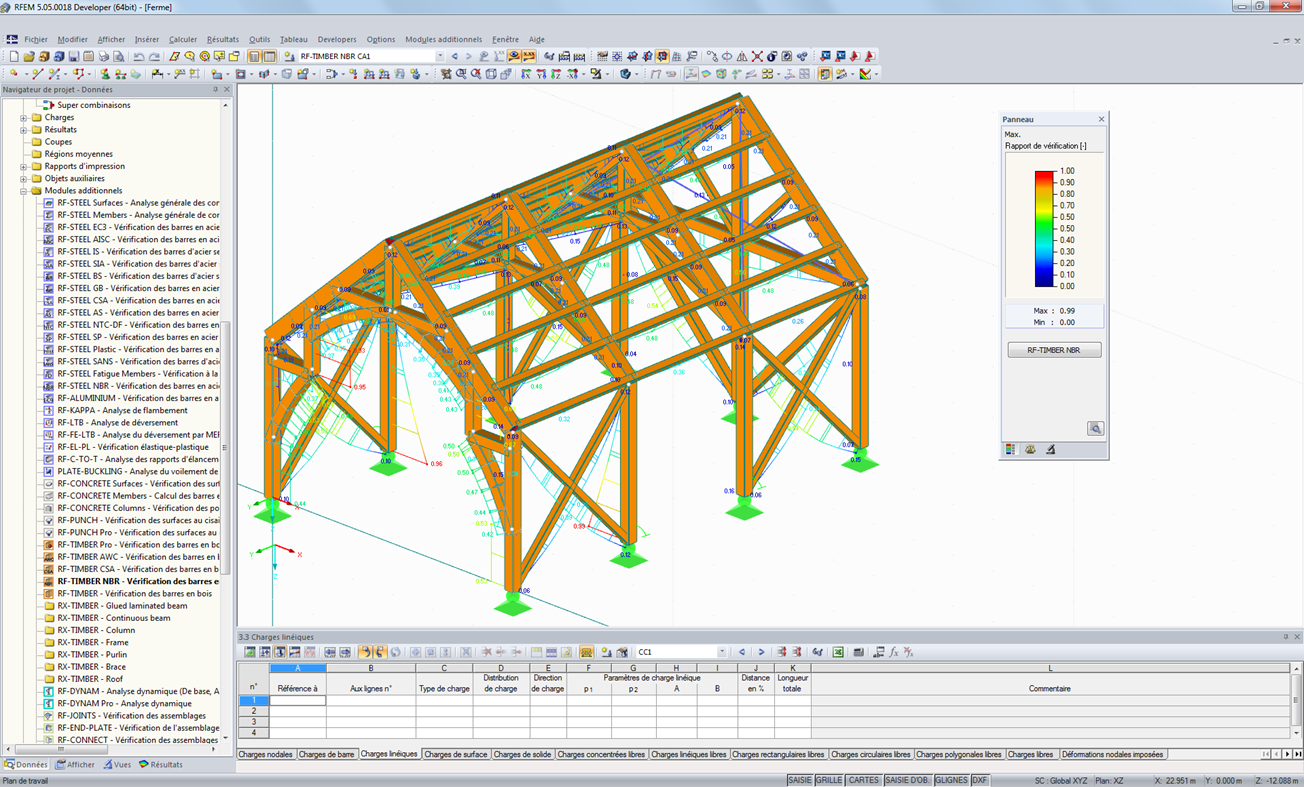Click the Référence à input cell in row 1
This screenshot has width=1304, height=787.
click(x=297, y=700)
